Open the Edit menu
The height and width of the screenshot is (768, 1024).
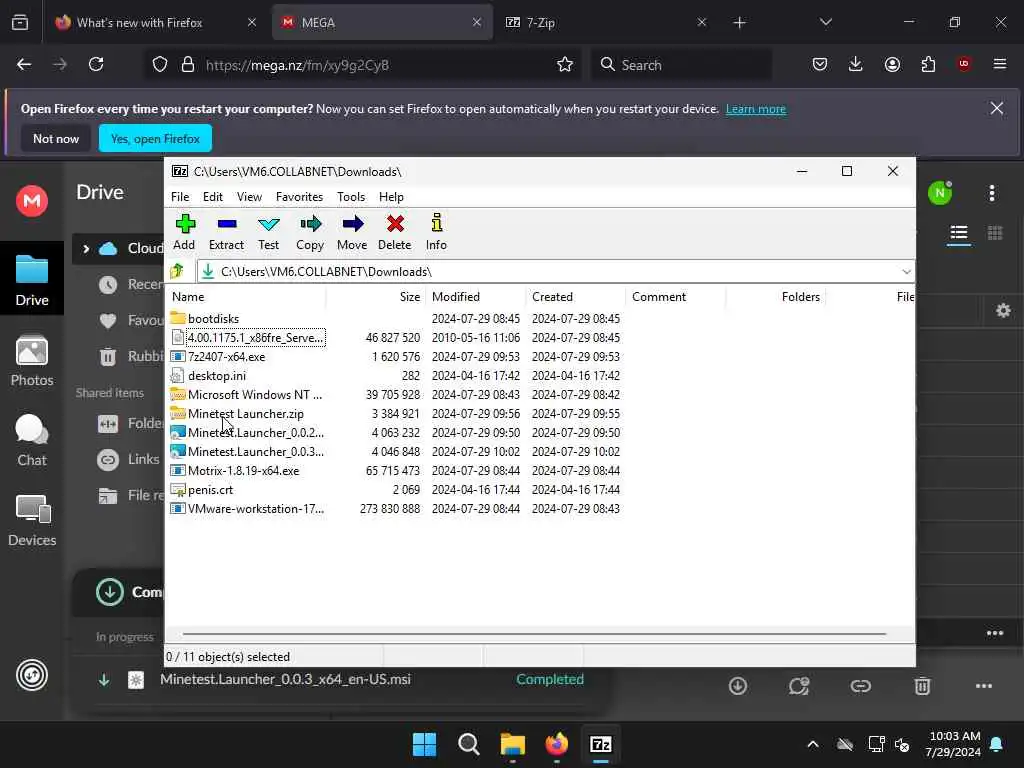(212, 197)
